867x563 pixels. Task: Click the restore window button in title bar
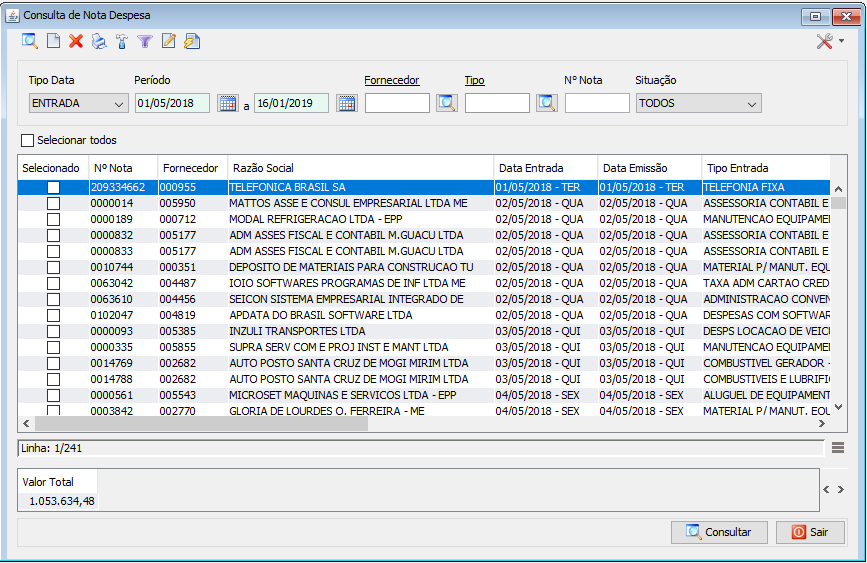[x=815, y=17]
